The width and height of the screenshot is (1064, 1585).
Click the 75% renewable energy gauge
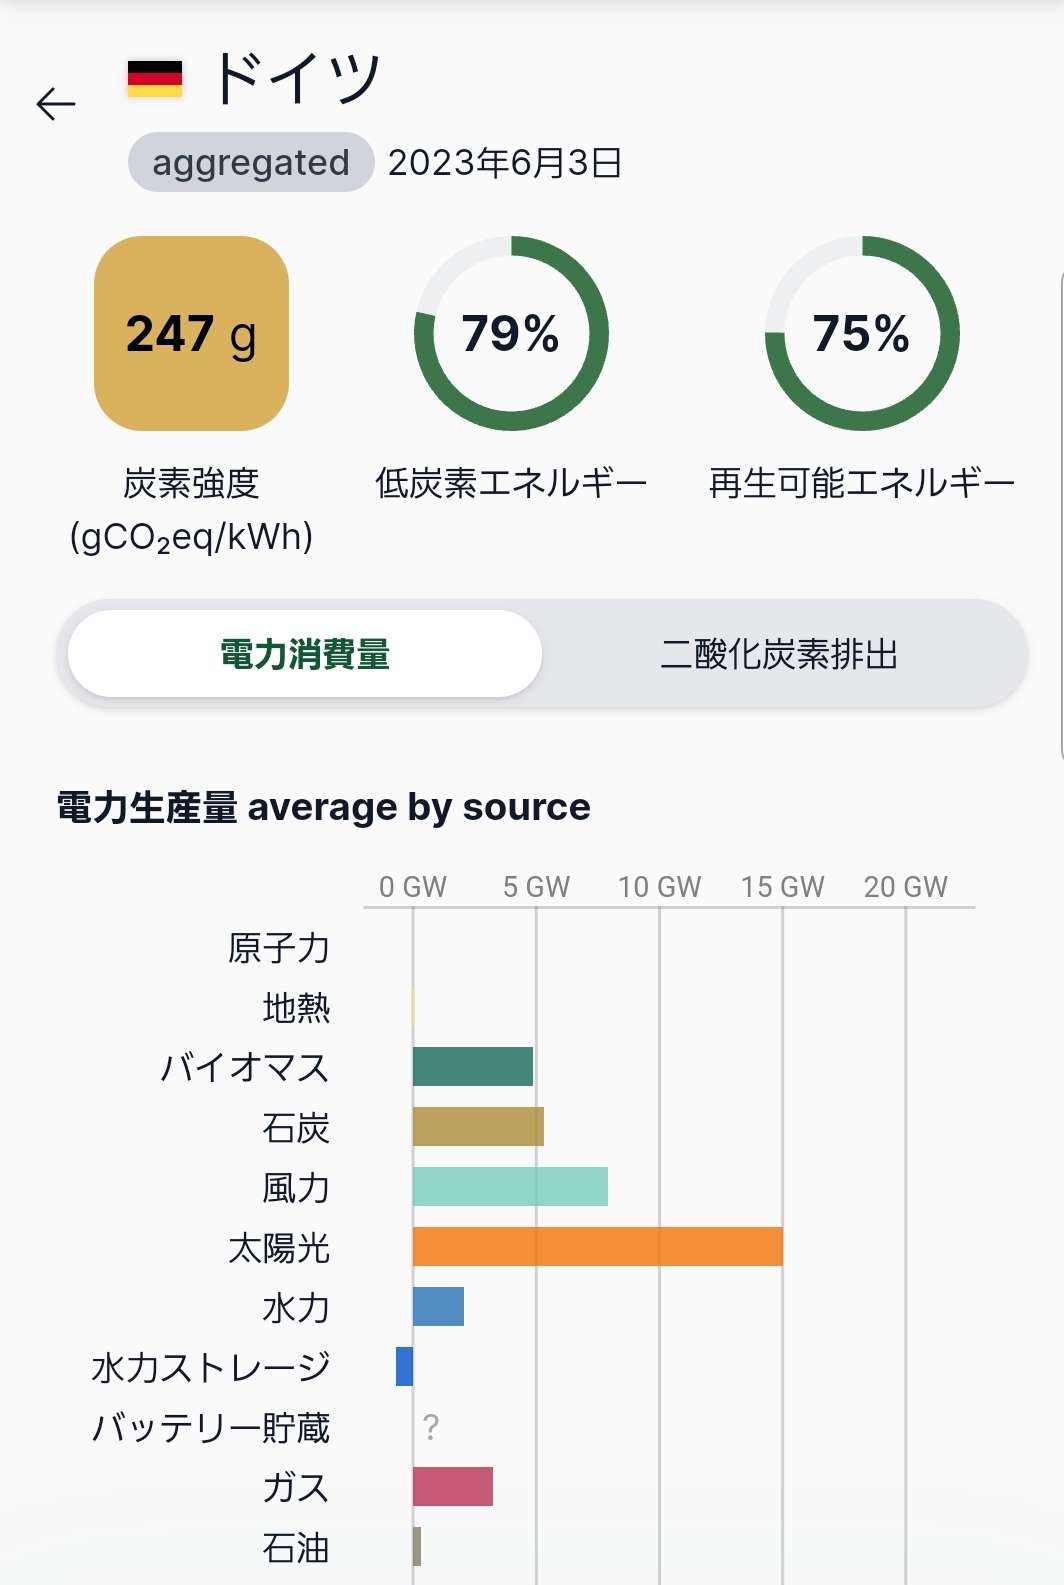pos(862,334)
